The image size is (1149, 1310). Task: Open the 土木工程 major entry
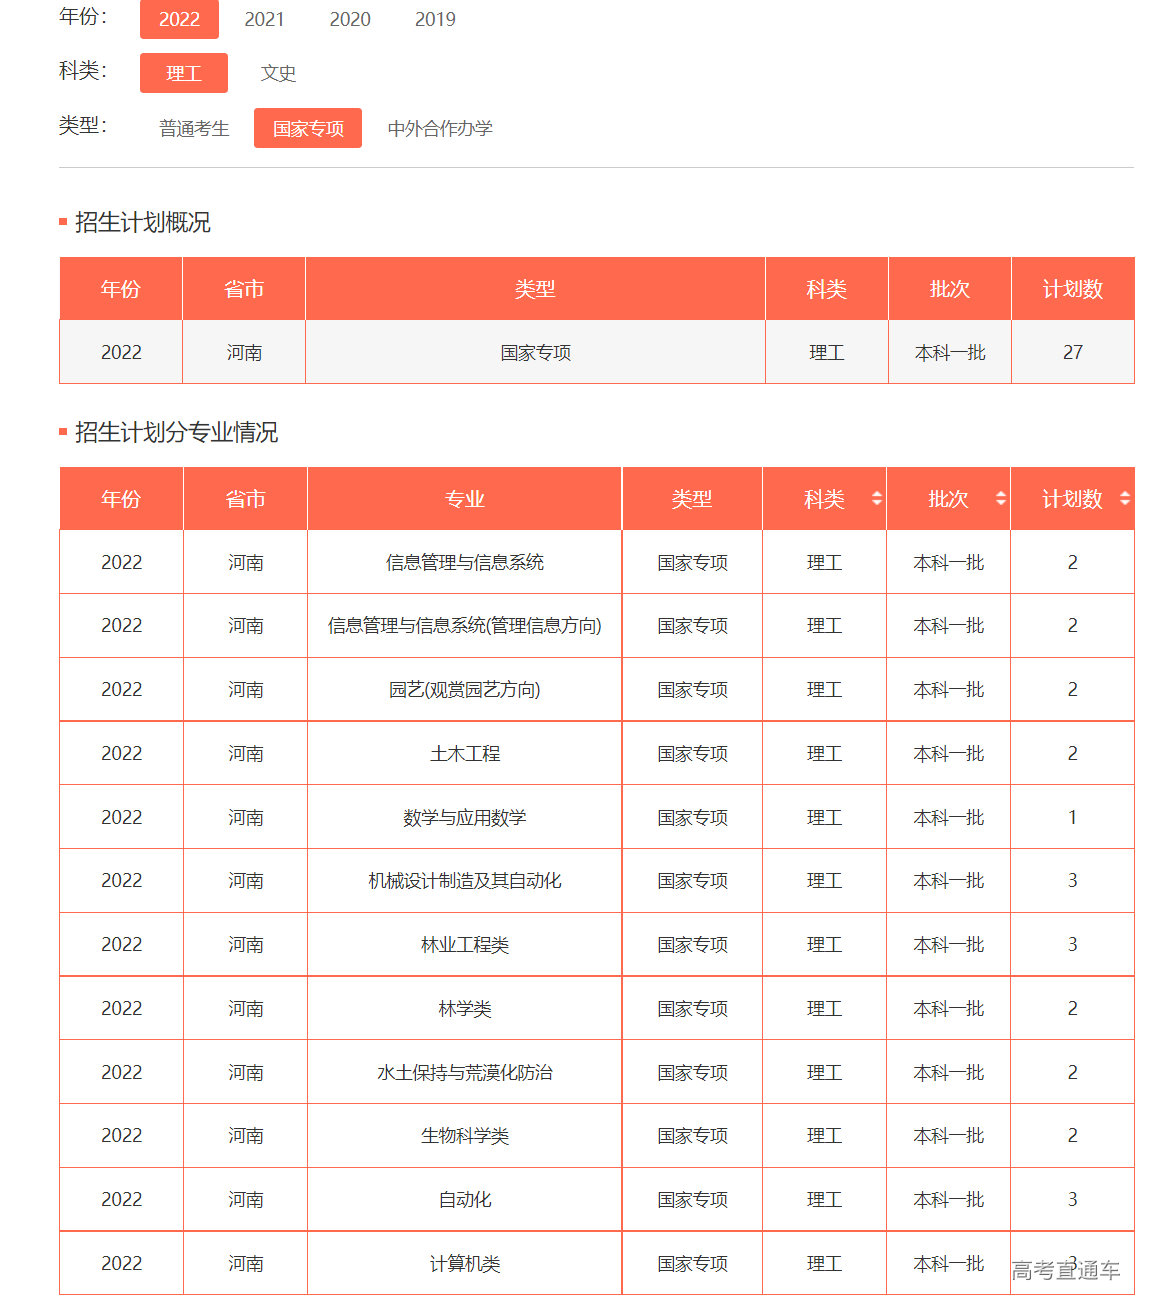pos(464,753)
